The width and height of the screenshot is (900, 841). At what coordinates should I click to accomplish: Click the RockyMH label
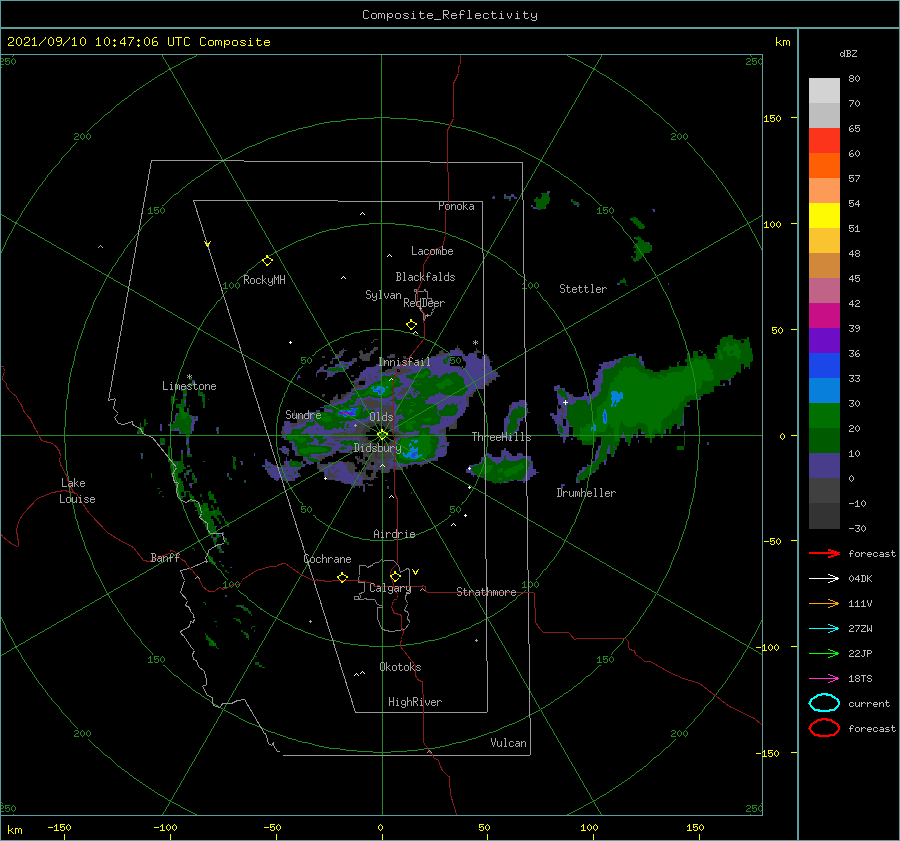coord(264,280)
